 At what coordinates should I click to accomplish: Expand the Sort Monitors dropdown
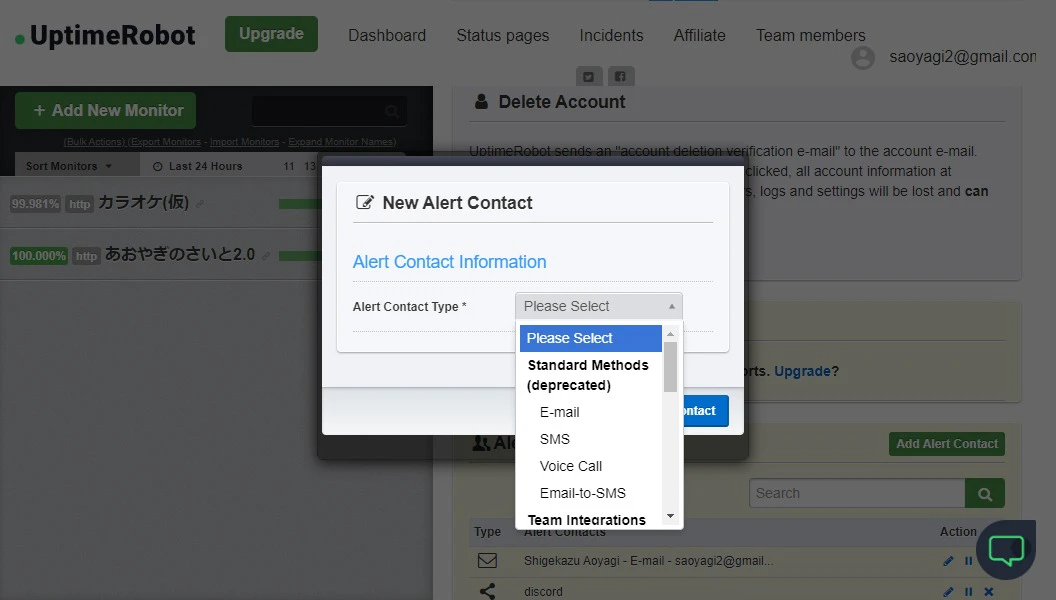click(x=69, y=166)
